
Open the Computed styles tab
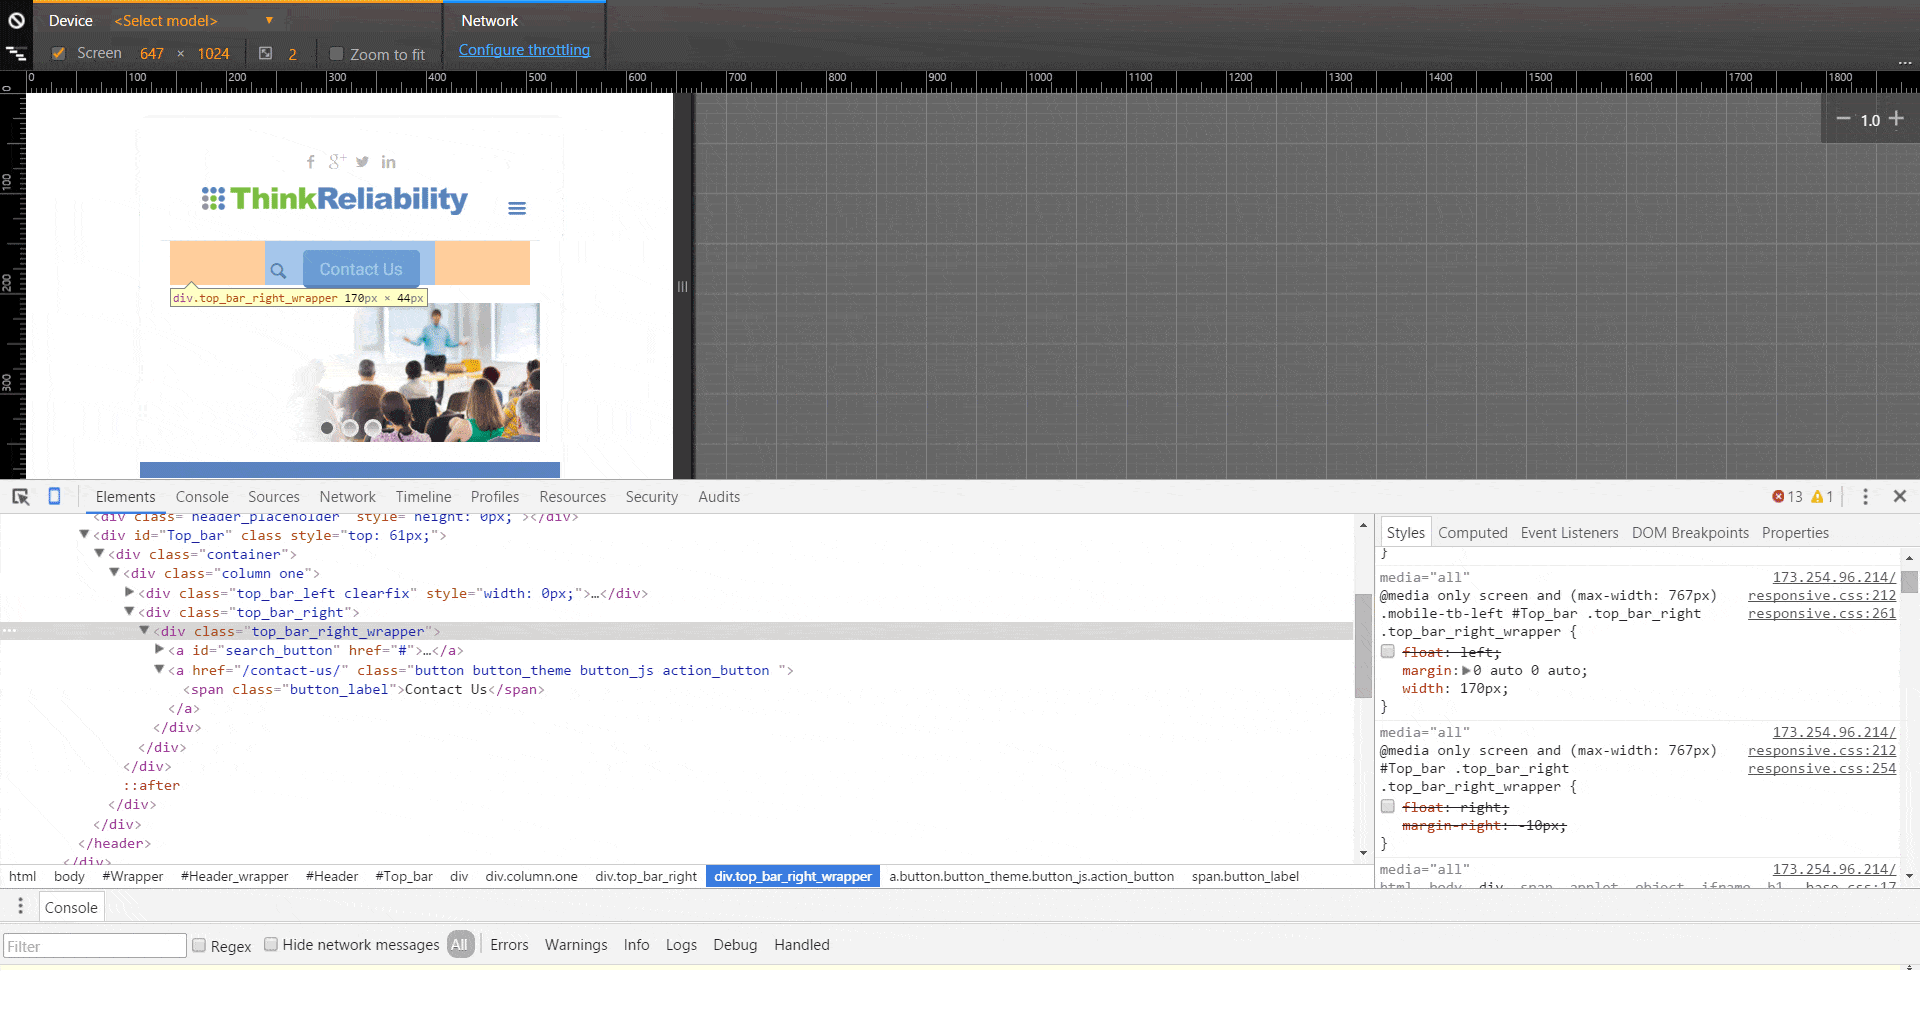(1472, 533)
